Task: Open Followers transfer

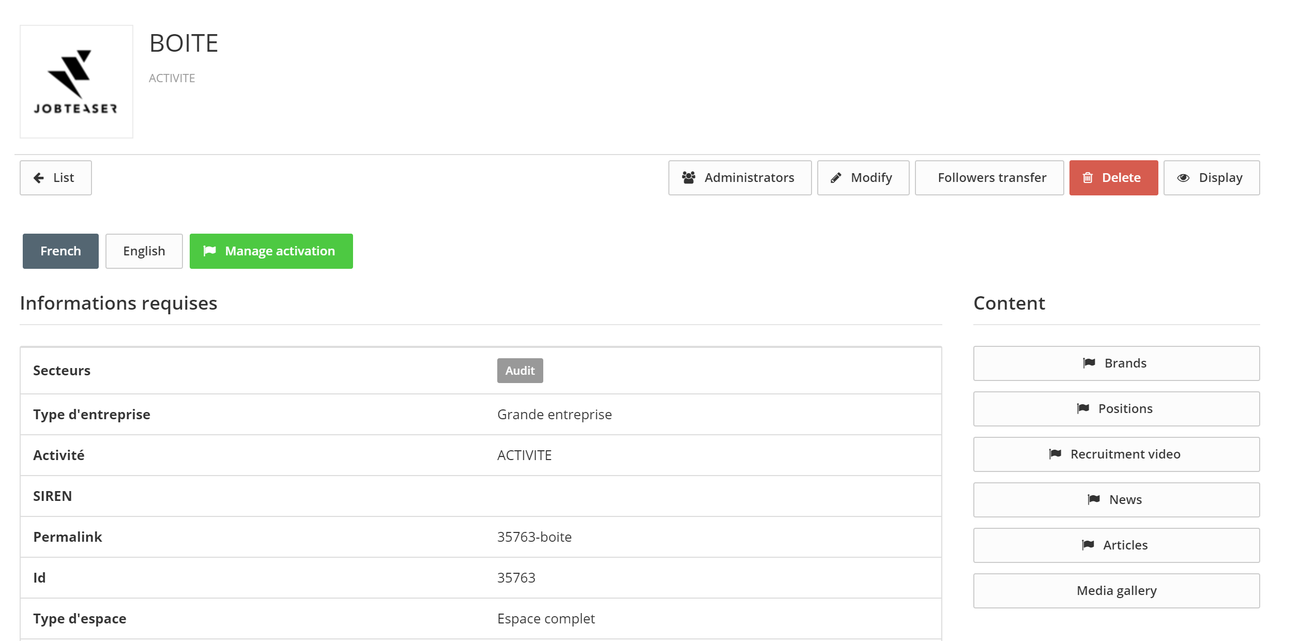Action: pyautogui.click(x=989, y=178)
